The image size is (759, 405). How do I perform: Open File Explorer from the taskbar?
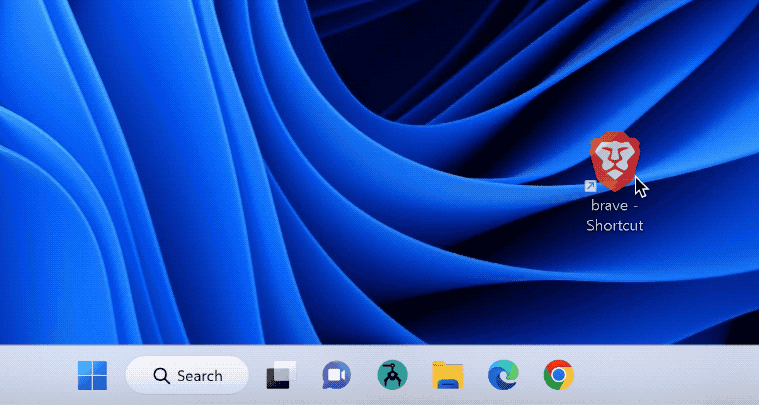(x=448, y=375)
